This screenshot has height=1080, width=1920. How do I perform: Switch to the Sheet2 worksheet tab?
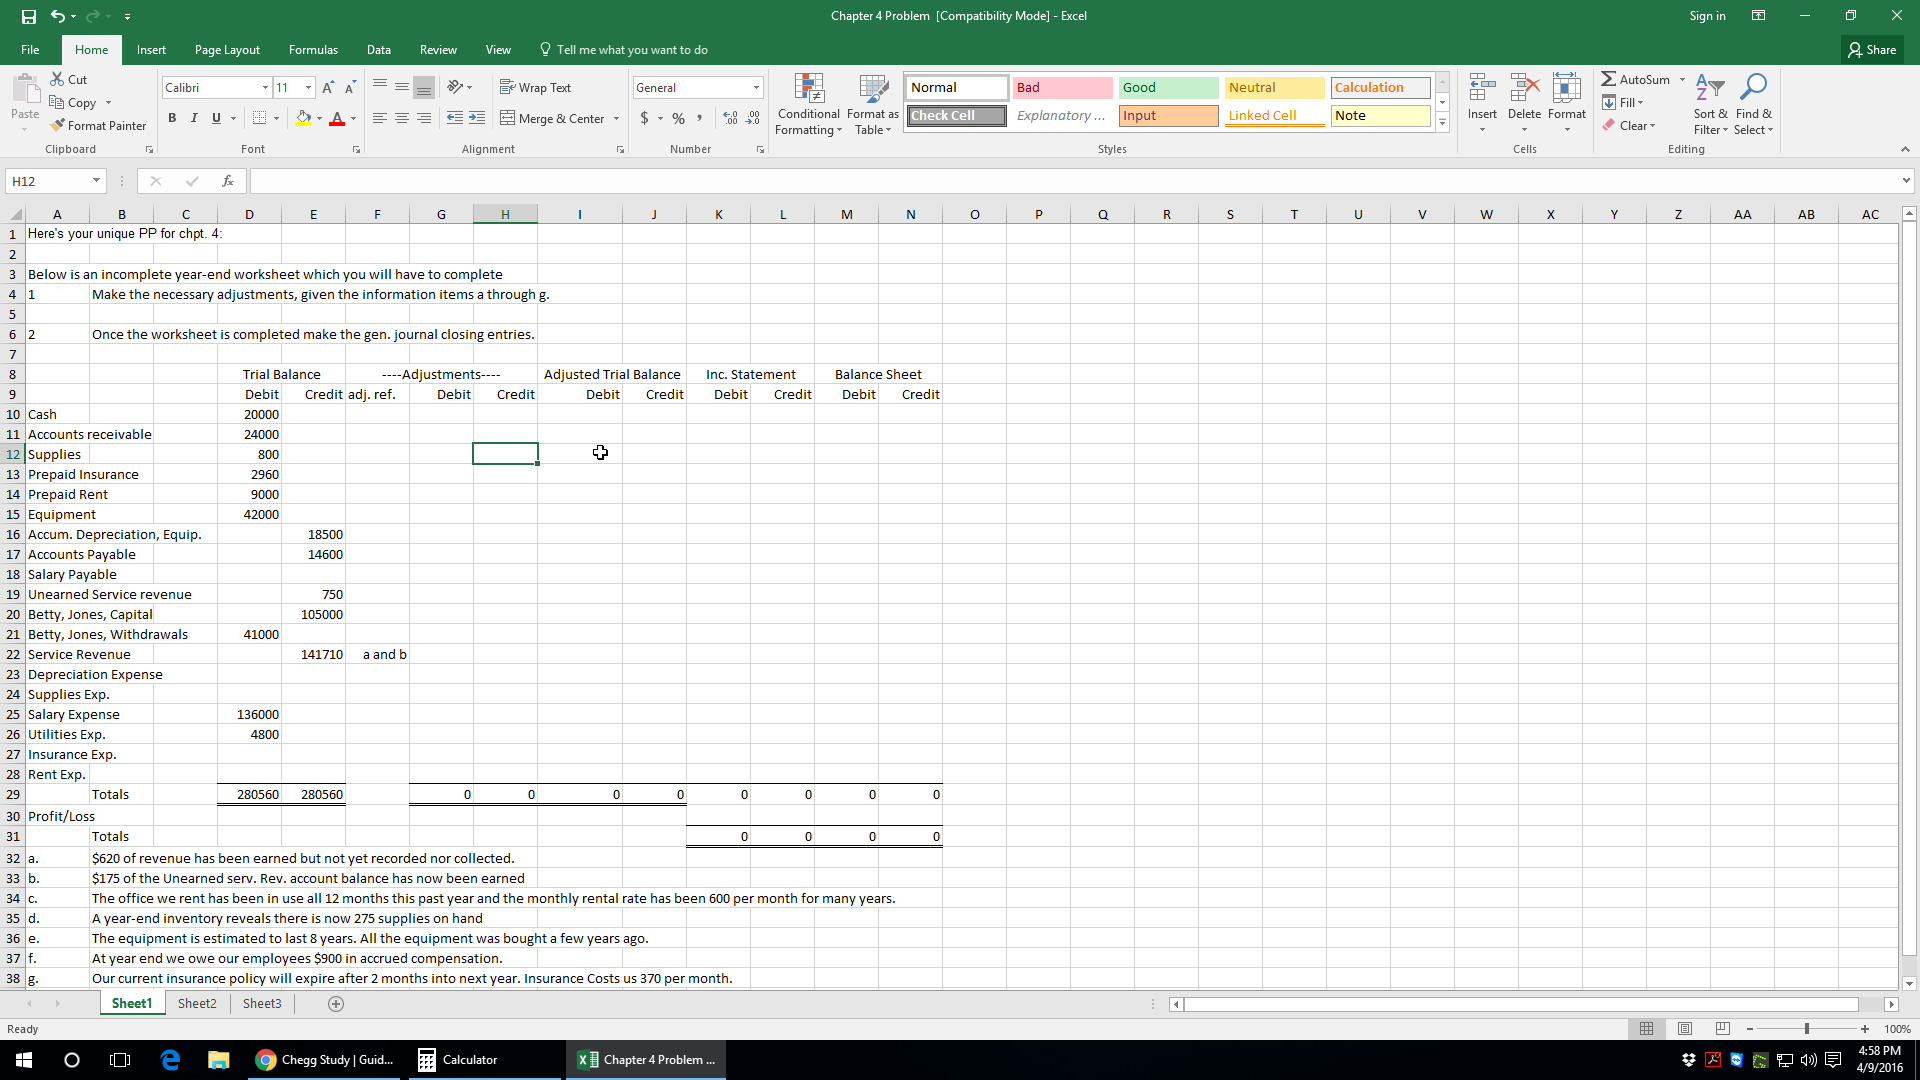click(197, 1004)
